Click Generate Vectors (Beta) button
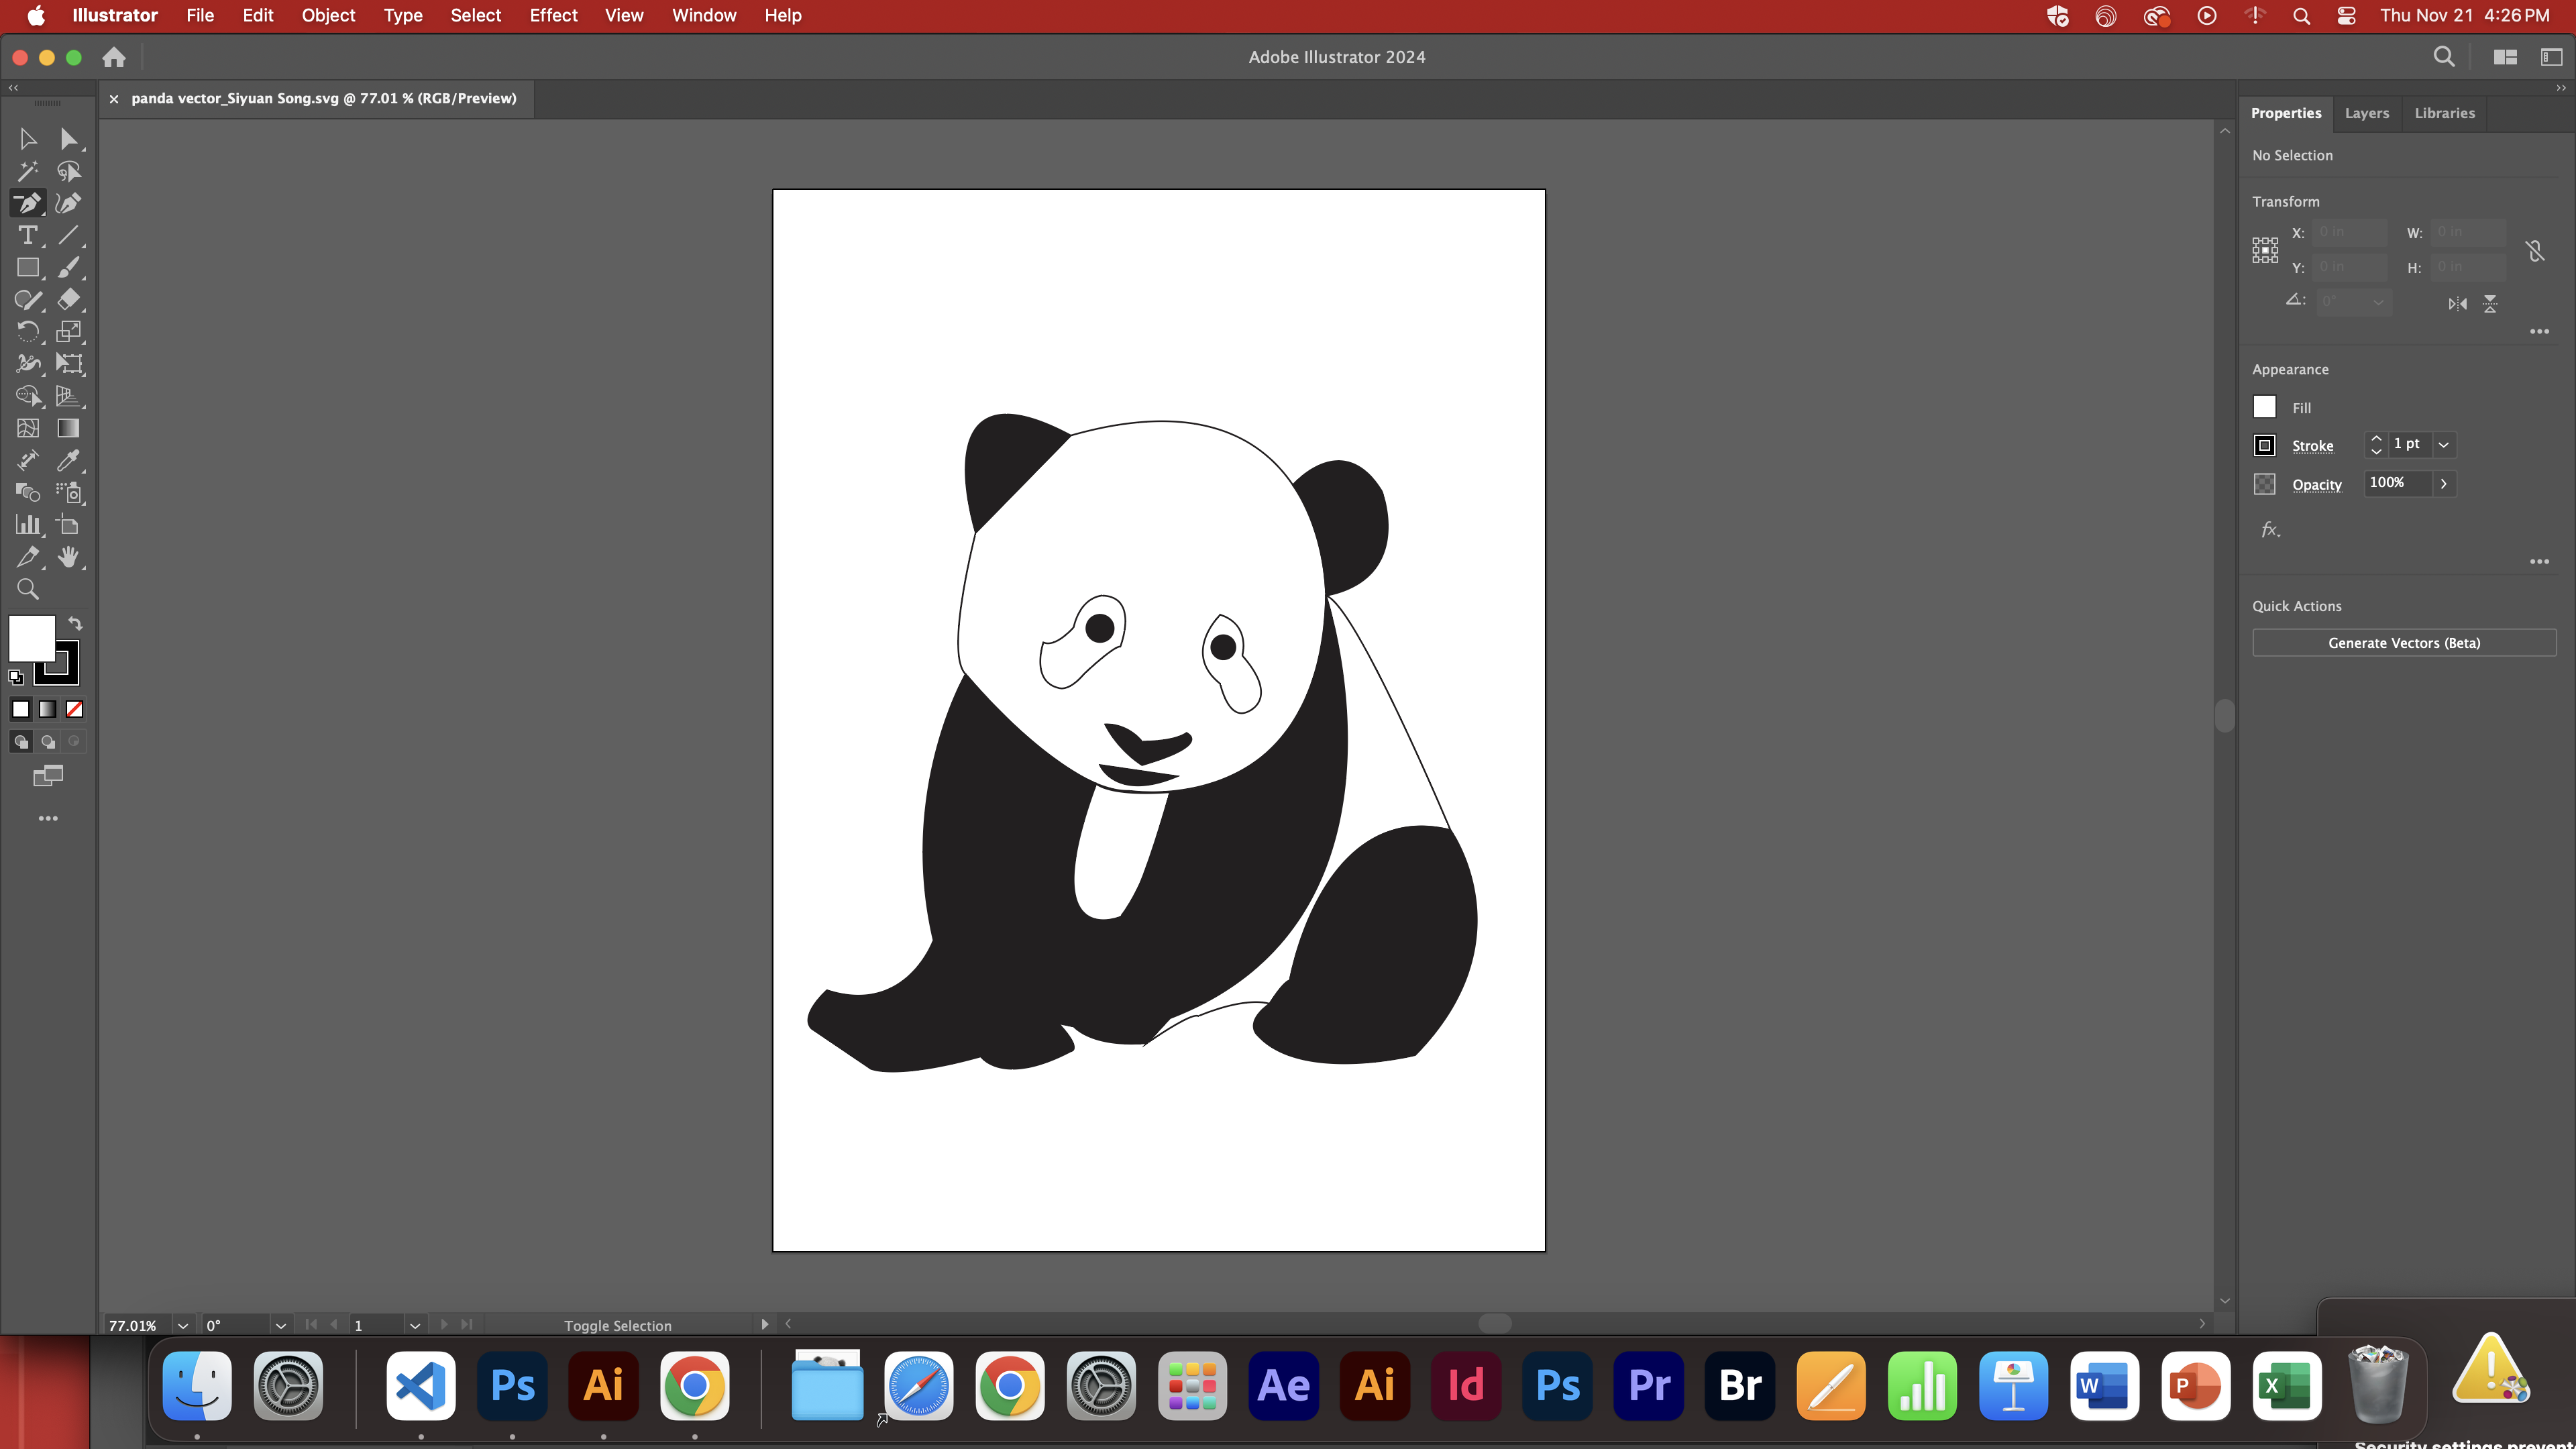This screenshot has height=1449, width=2576. [x=2403, y=643]
